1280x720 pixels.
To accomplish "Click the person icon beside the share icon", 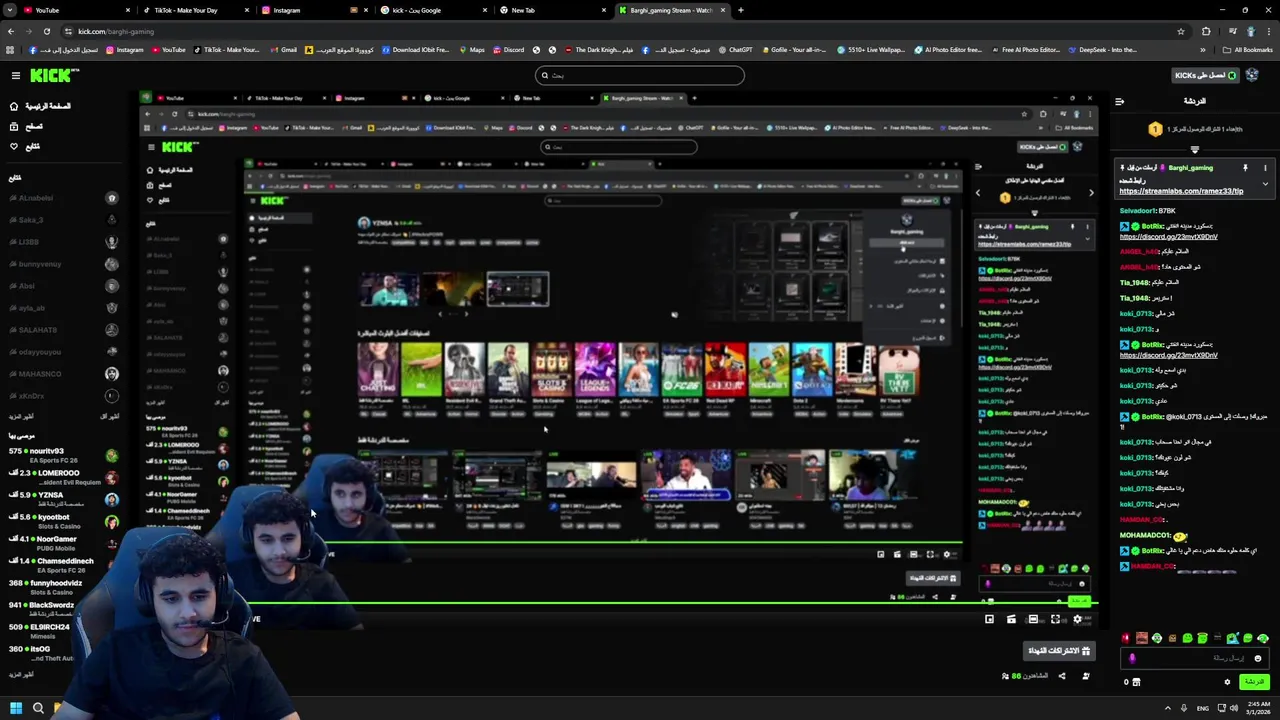I will tap(1086, 676).
